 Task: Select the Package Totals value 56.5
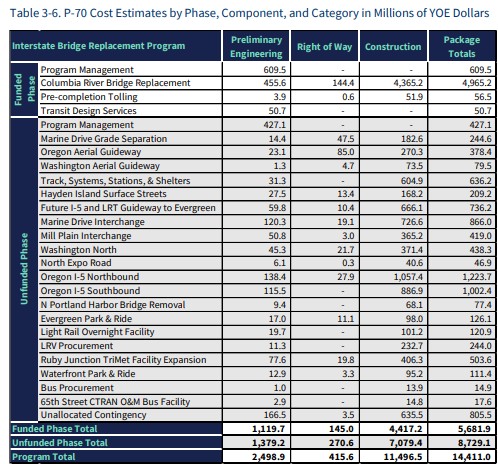[483, 97]
